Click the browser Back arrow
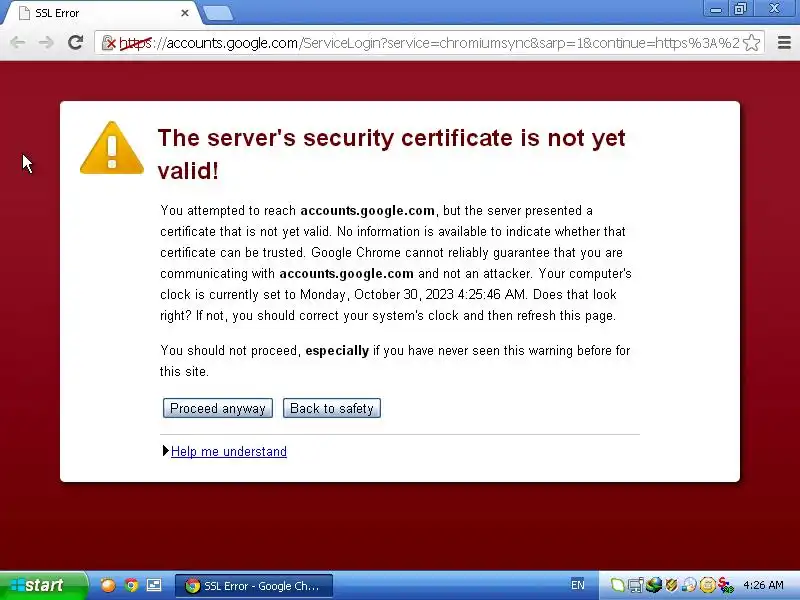This screenshot has width=800, height=600. 18,42
